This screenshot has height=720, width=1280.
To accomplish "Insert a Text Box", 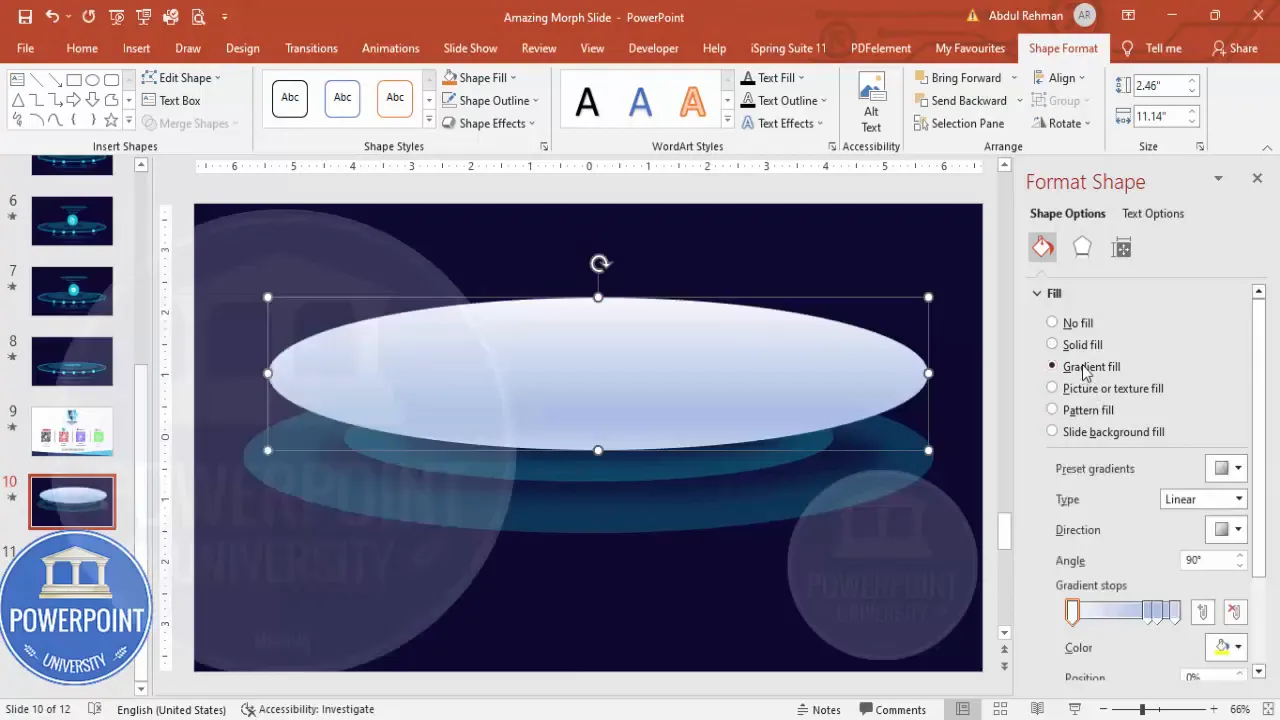I will (171, 100).
